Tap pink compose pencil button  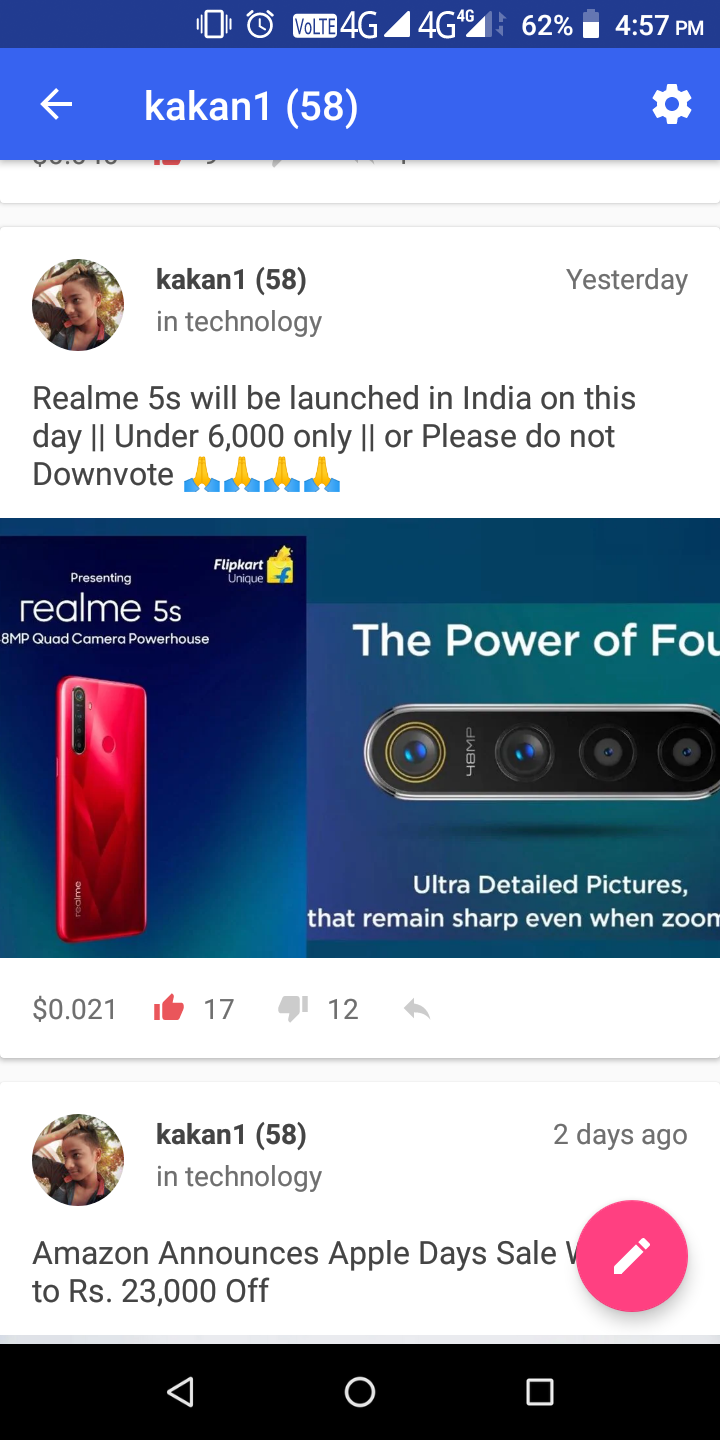(x=632, y=1256)
